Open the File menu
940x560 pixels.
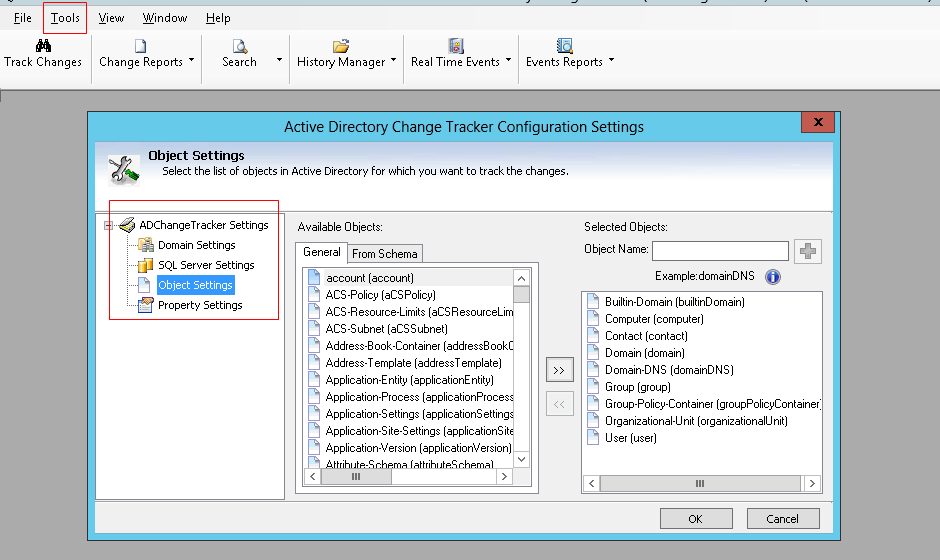[x=23, y=18]
